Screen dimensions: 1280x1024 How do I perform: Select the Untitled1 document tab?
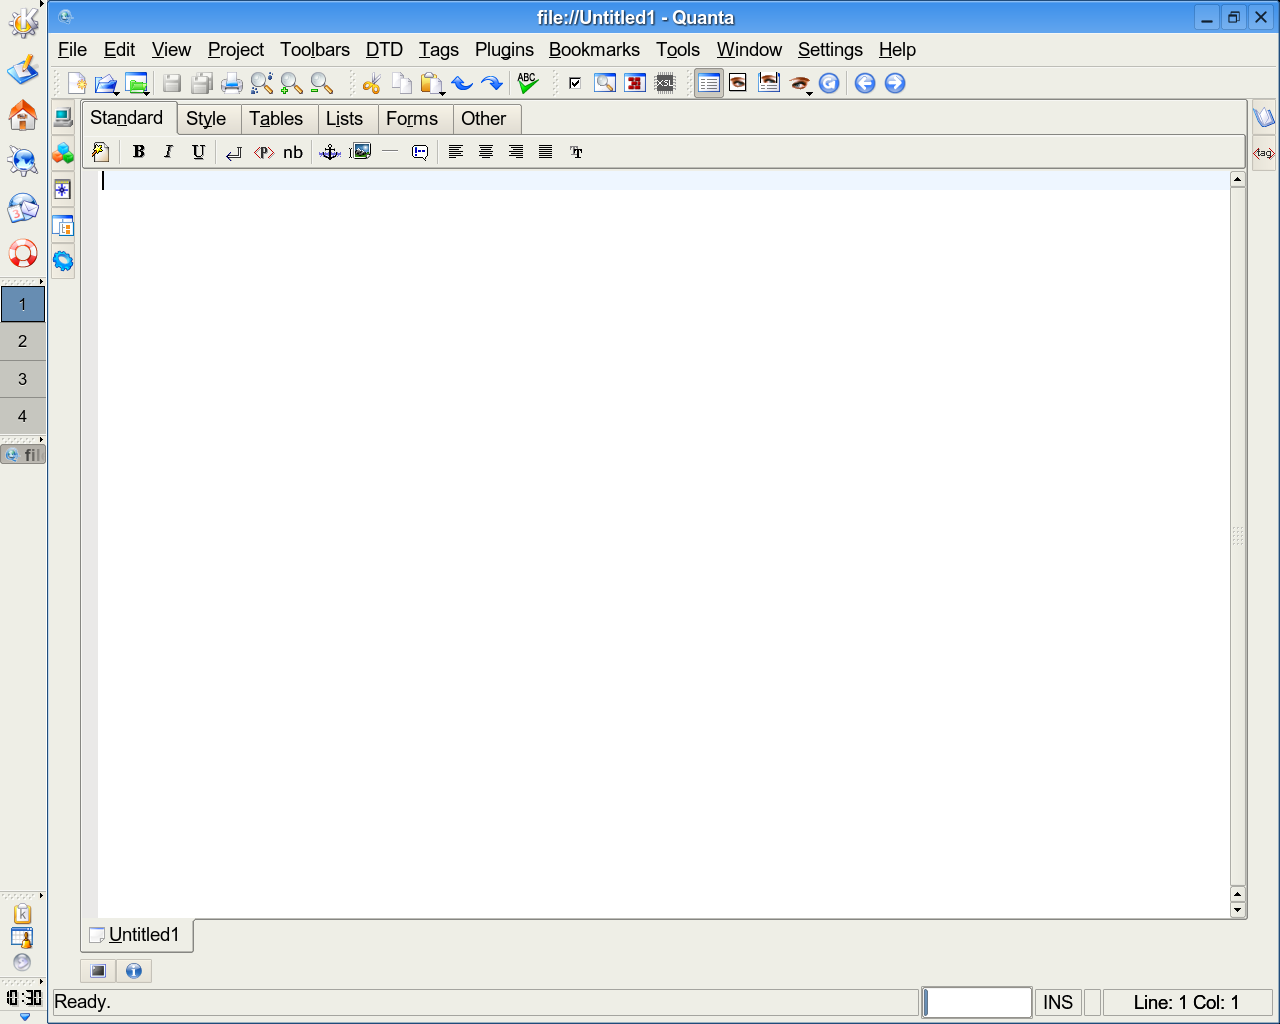137,935
